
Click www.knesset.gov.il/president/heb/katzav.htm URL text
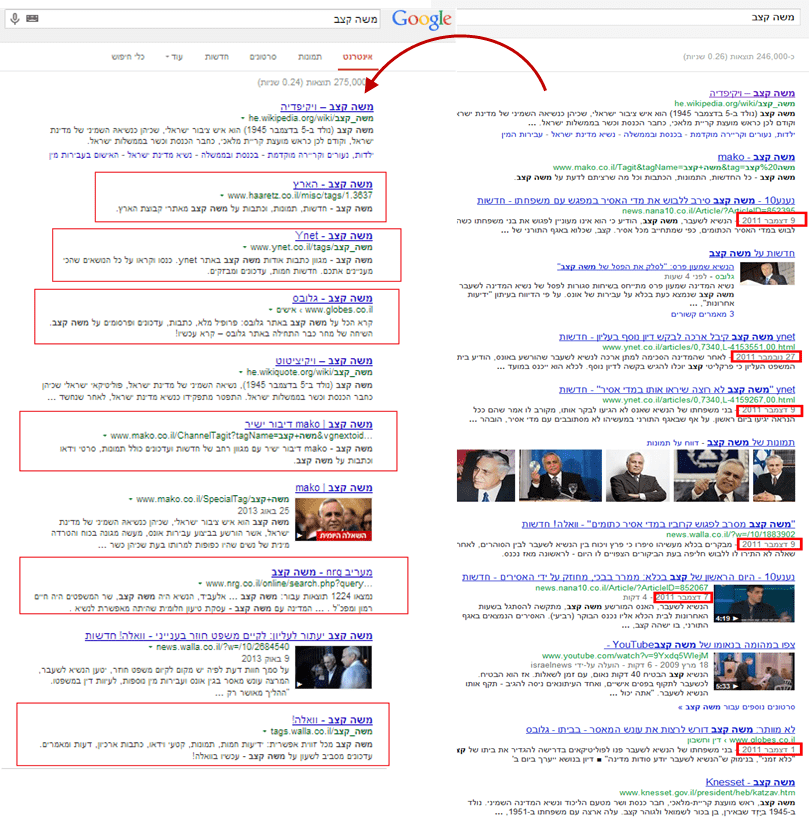pyautogui.click(x=707, y=793)
